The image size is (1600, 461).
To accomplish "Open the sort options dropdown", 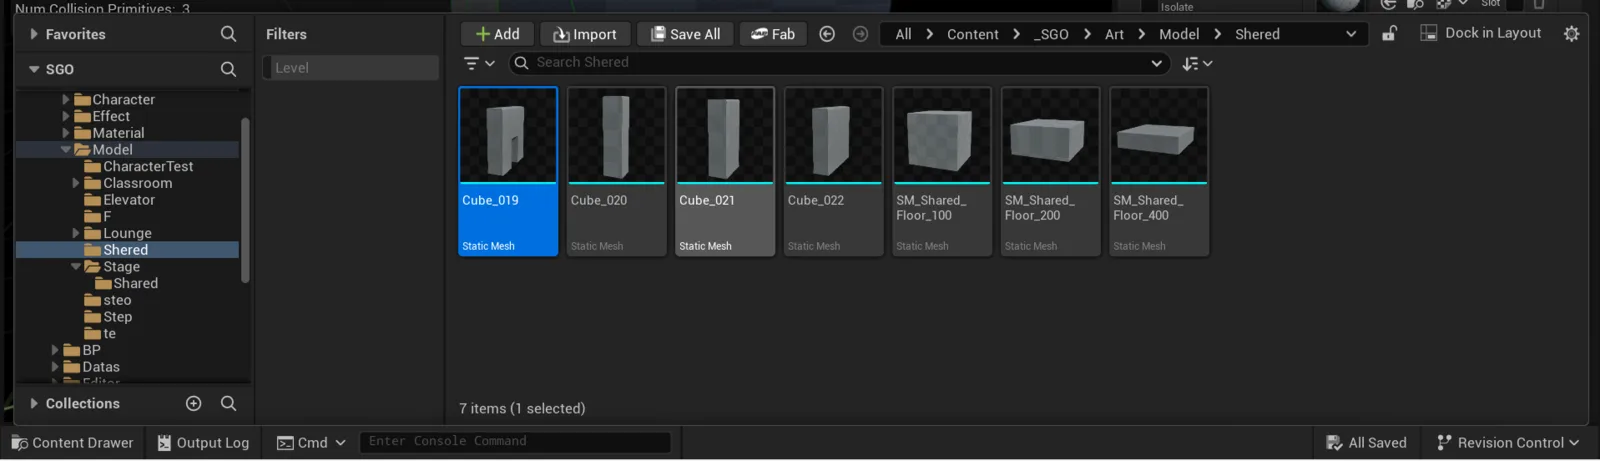I will coord(1197,63).
